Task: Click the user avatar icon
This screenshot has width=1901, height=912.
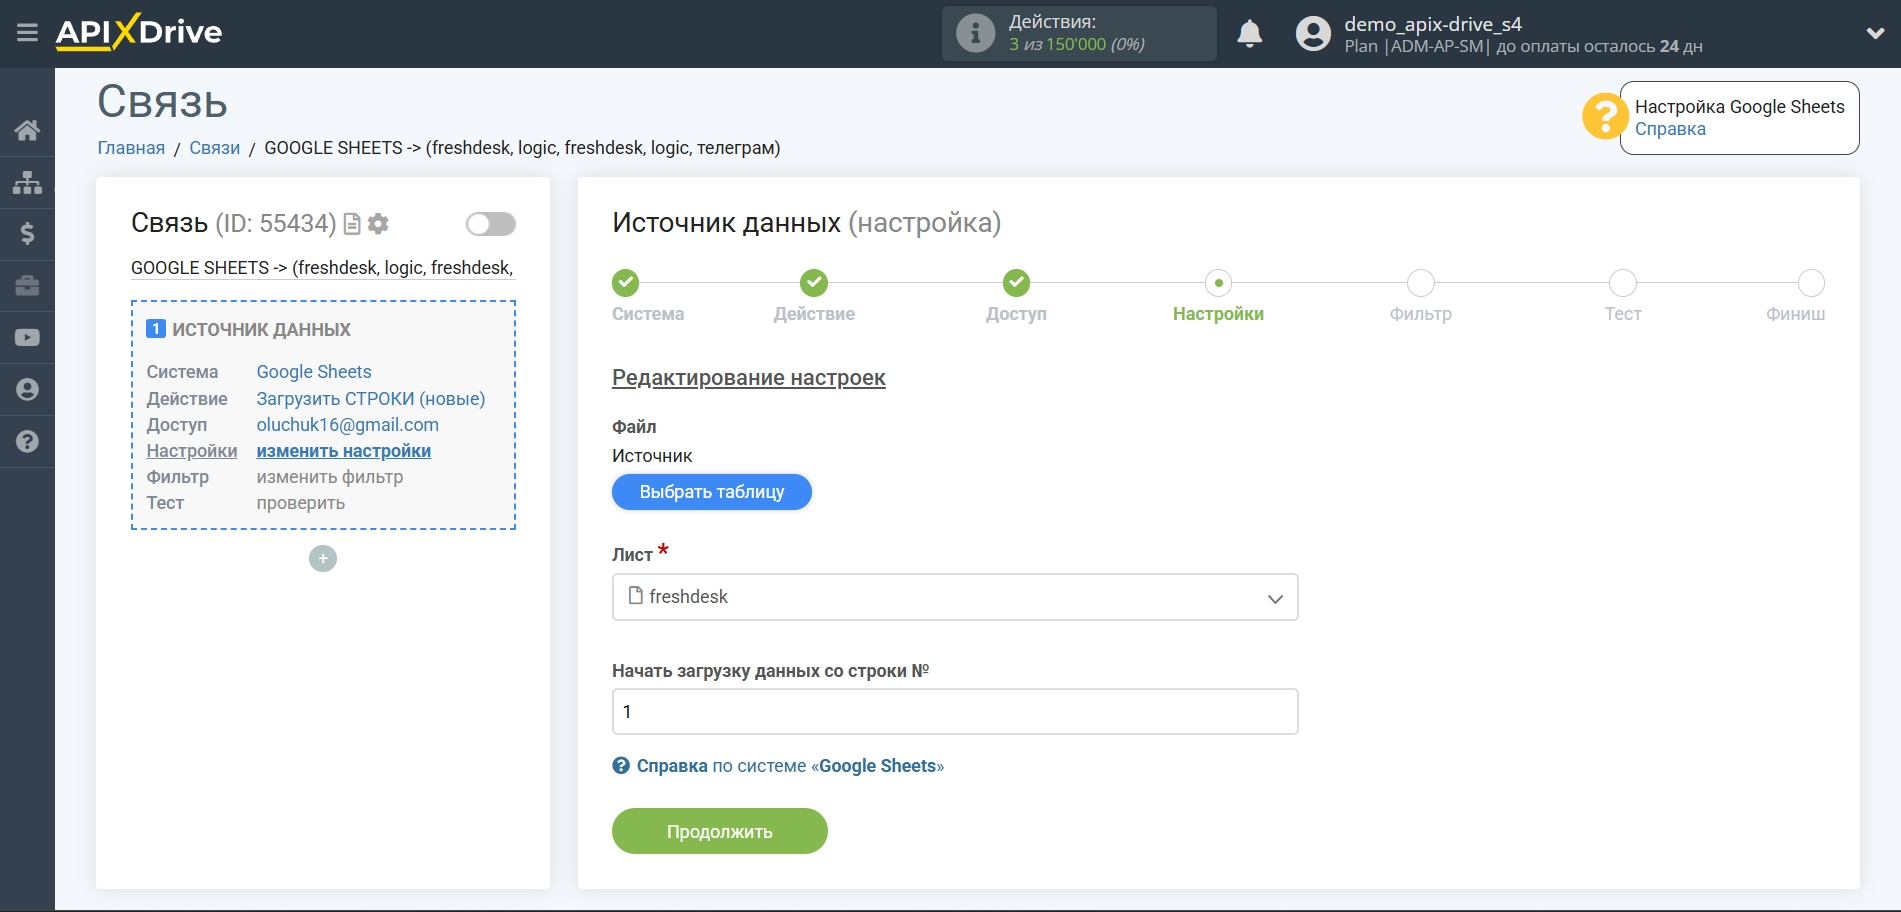Action: pyautogui.click(x=1313, y=33)
